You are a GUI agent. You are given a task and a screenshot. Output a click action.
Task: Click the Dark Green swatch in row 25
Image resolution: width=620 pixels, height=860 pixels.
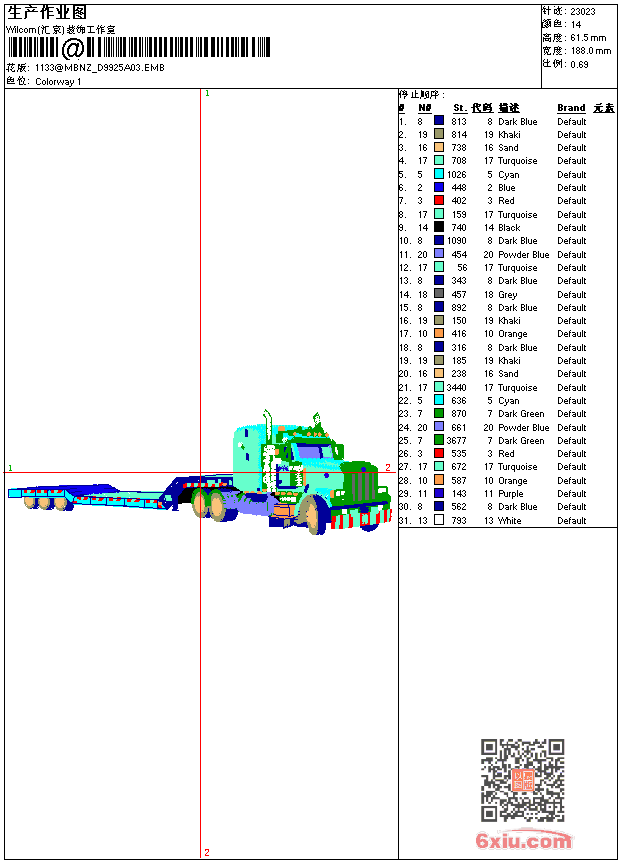click(x=439, y=440)
